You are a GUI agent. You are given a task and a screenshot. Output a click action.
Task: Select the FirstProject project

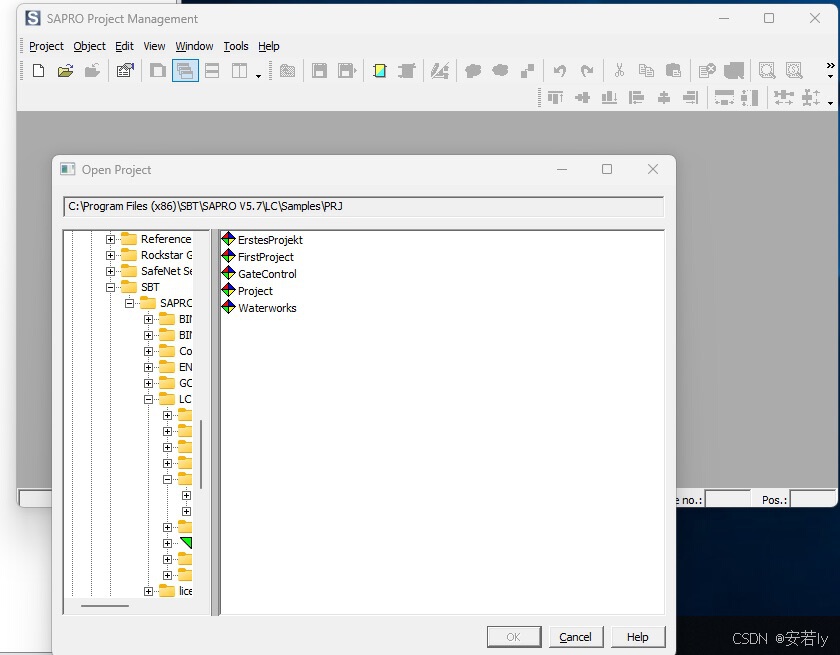click(x=266, y=257)
